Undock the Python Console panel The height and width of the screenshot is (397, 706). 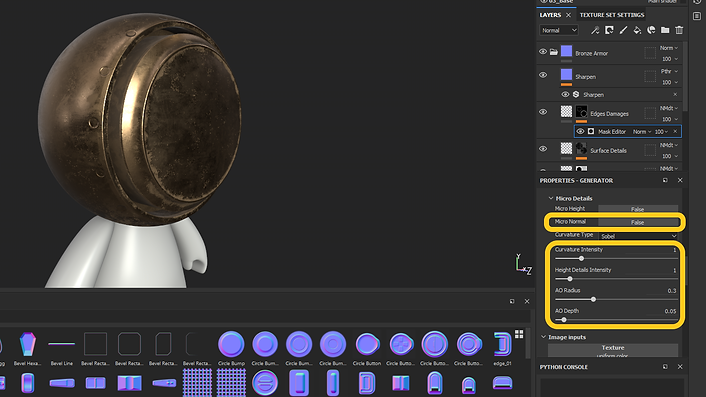coord(665,367)
